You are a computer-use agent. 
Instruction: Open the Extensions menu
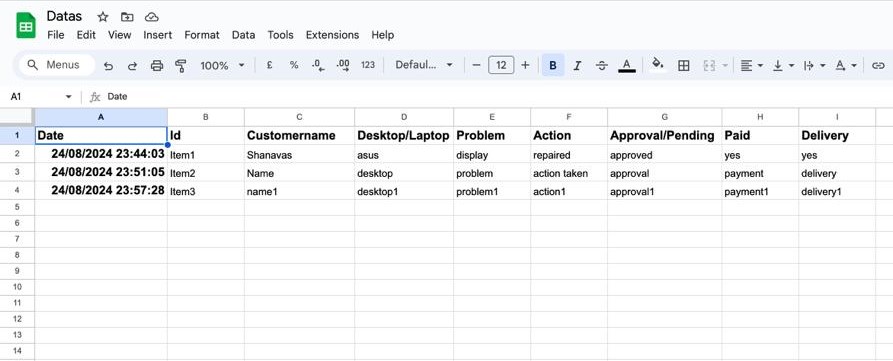pos(333,35)
